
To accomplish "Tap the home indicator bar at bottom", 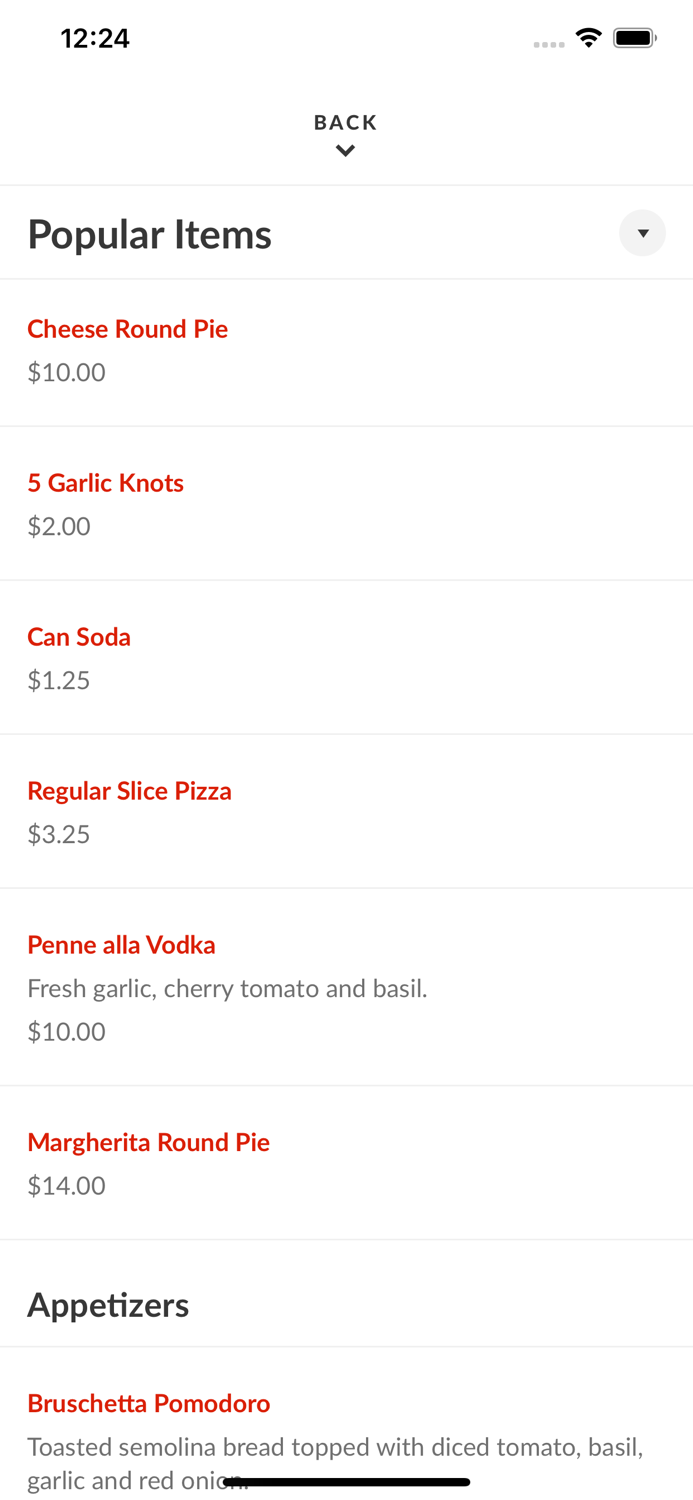I will pos(346,1480).
